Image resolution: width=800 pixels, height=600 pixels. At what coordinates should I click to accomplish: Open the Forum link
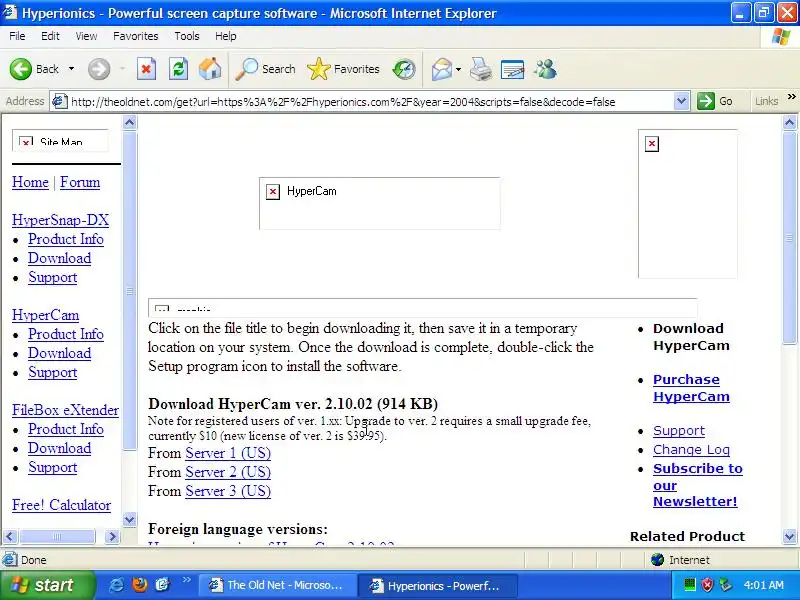pyautogui.click(x=80, y=182)
